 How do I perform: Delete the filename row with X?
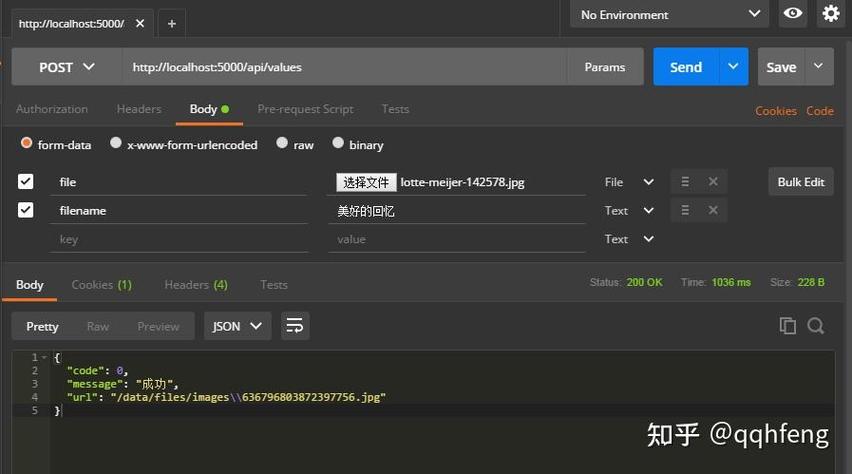click(x=713, y=210)
